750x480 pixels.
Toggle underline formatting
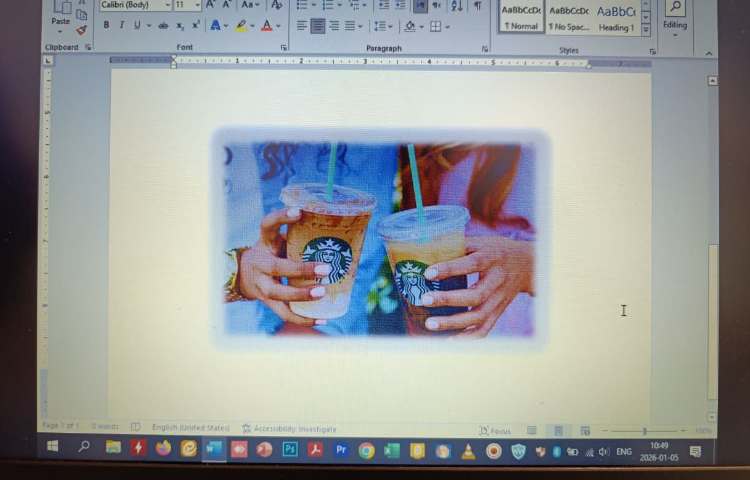click(x=136, y=25)
